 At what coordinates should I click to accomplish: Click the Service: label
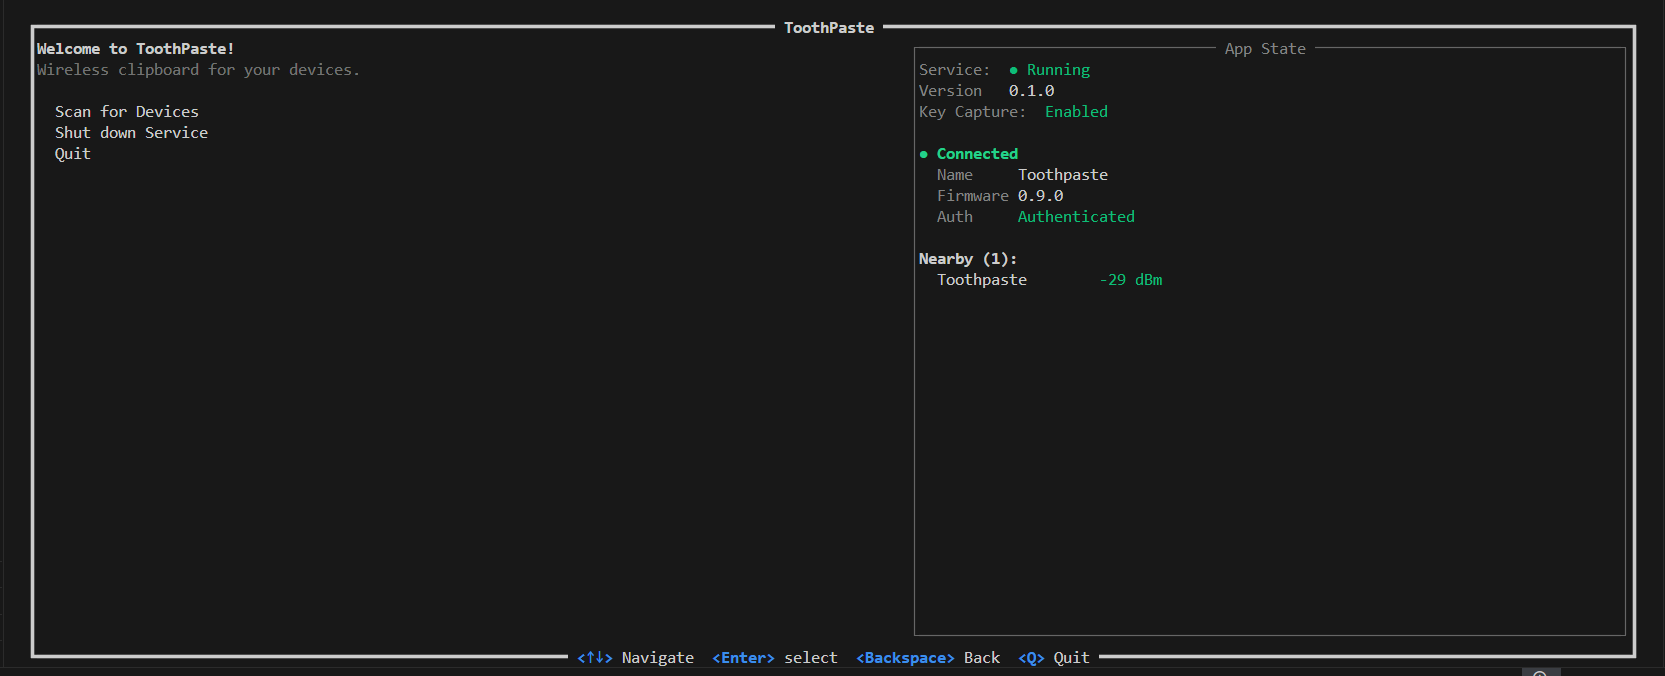955,70
